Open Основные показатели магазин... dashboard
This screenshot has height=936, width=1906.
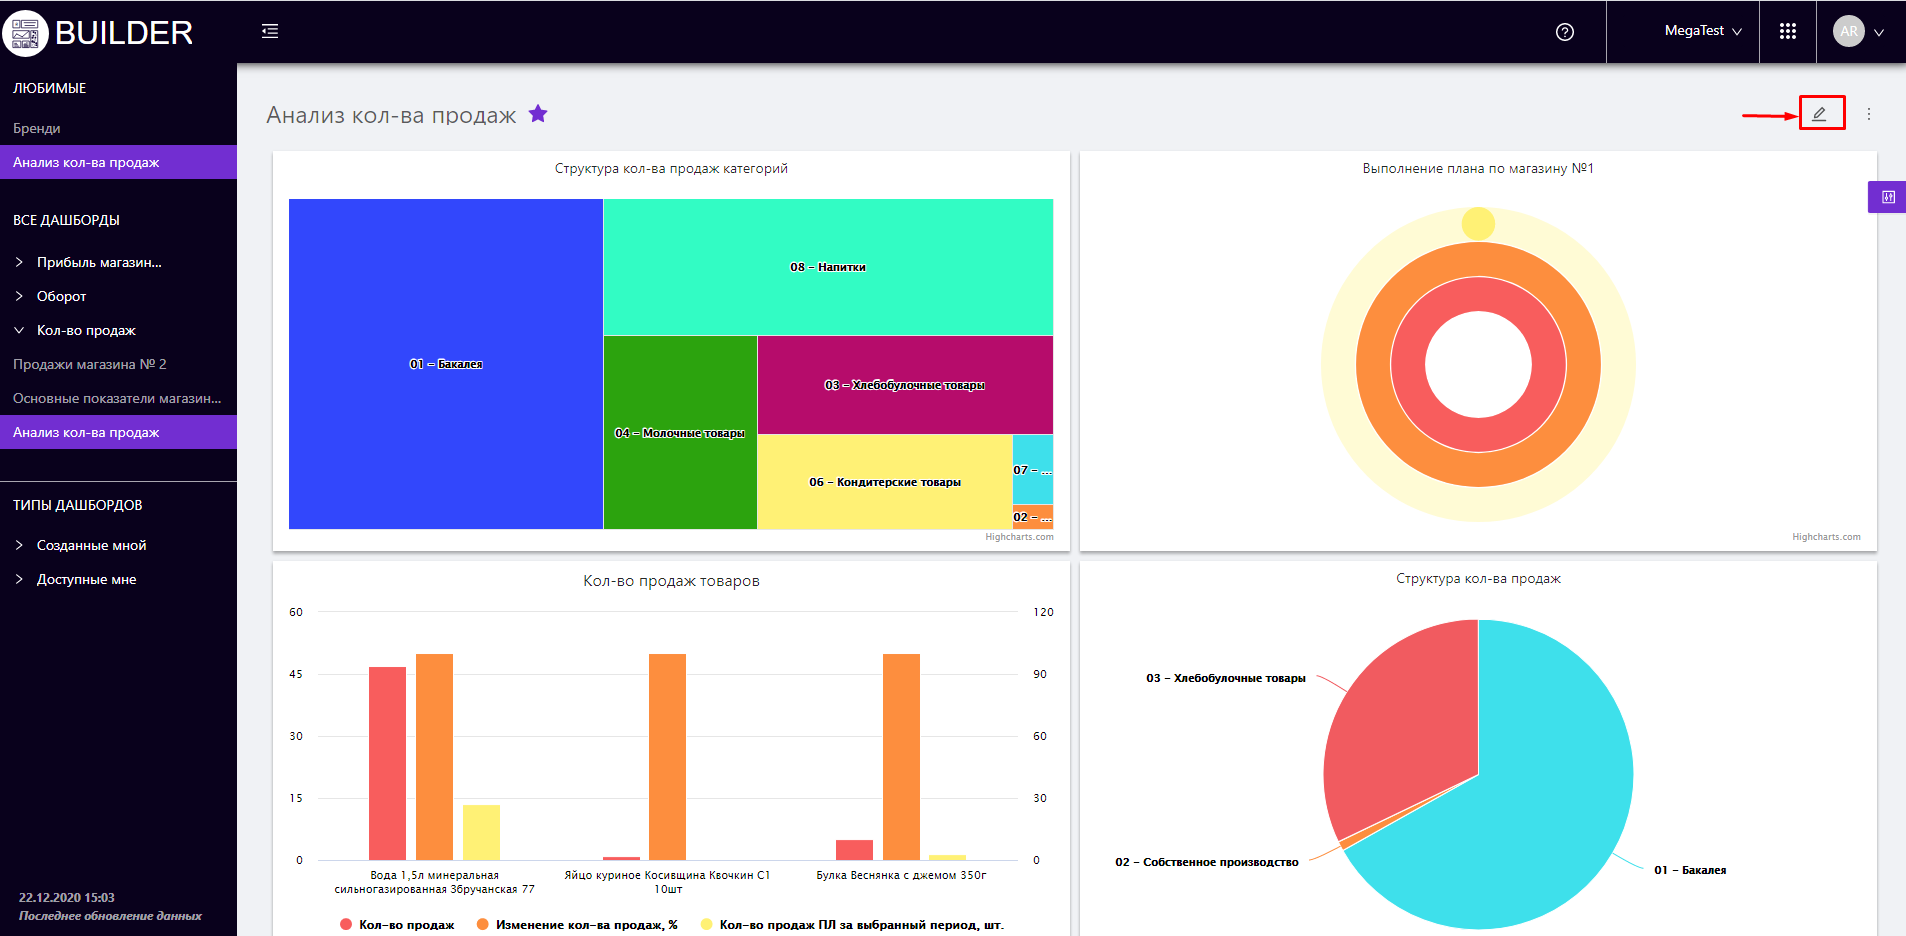[117, 398]
